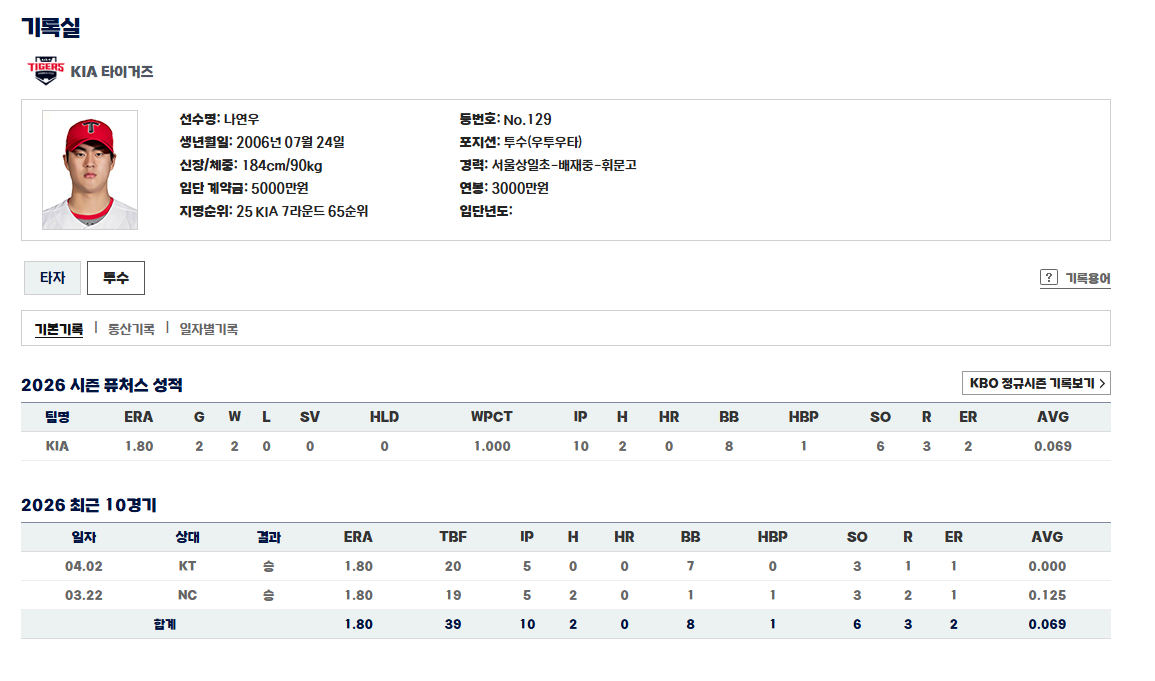Go to the 일자별기록 sub-tab
1155x681 pixels.
(x=208, y=328)
